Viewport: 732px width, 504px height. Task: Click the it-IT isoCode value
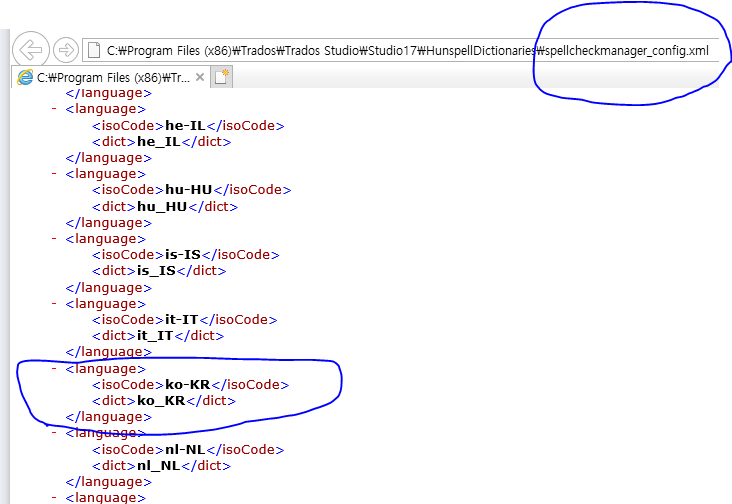click(182, 320)
